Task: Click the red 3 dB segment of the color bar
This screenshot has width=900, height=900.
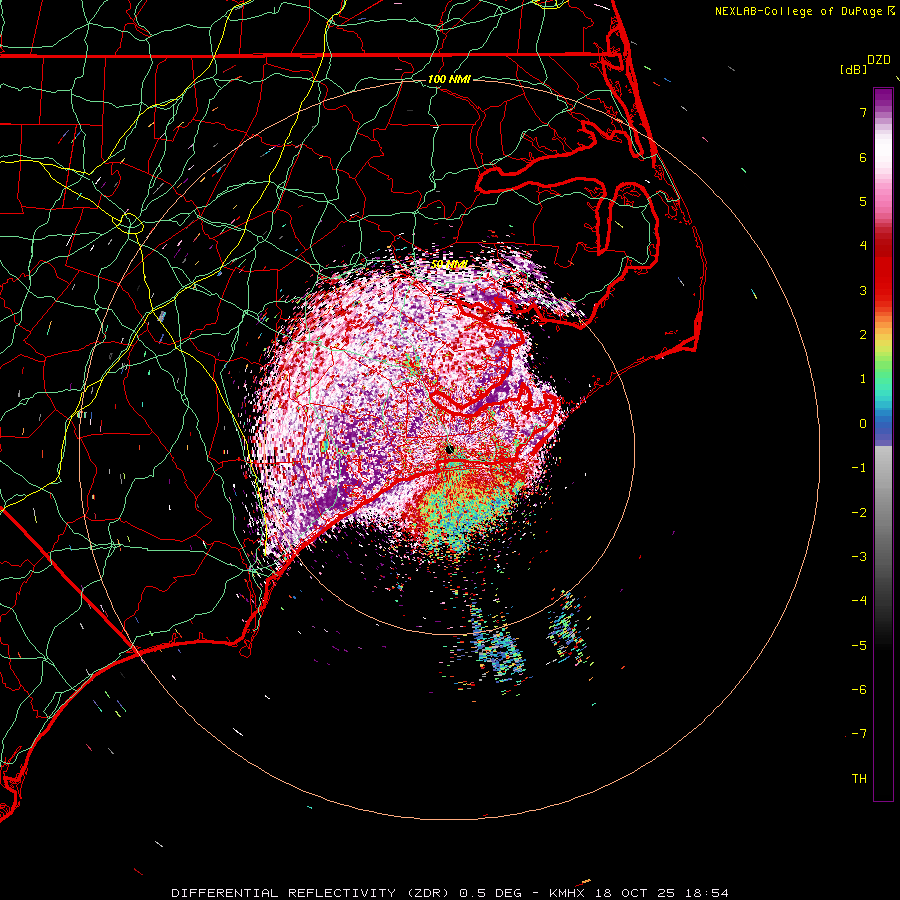Action: point(883,287)
